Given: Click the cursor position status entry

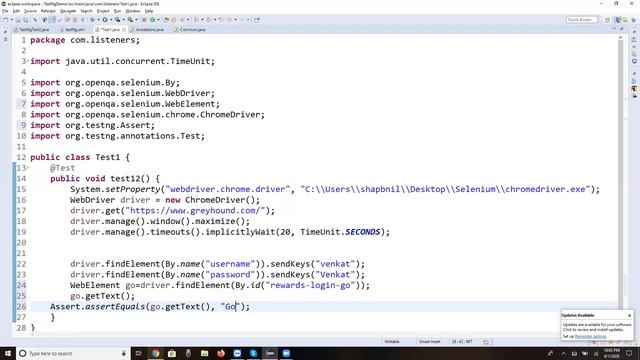Looking at the screenshot, I should 462,342.
